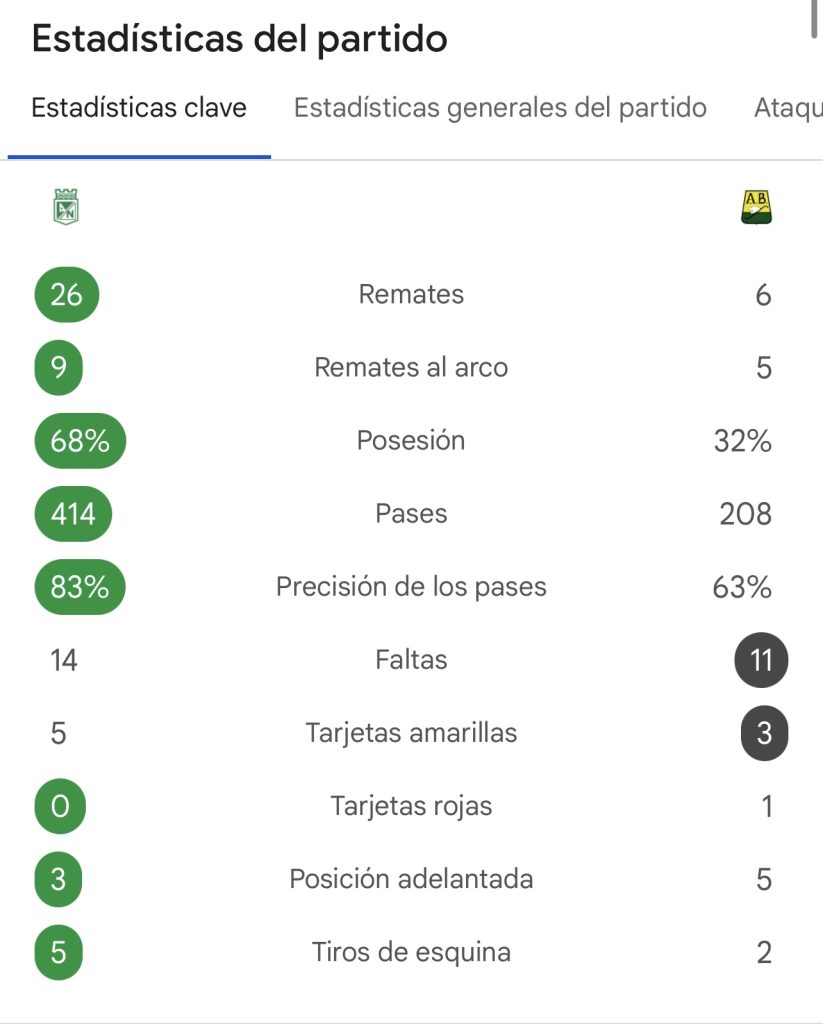Click the scrollbar at the top right edge
823x1024 pixels.
(x=813, y=18)
